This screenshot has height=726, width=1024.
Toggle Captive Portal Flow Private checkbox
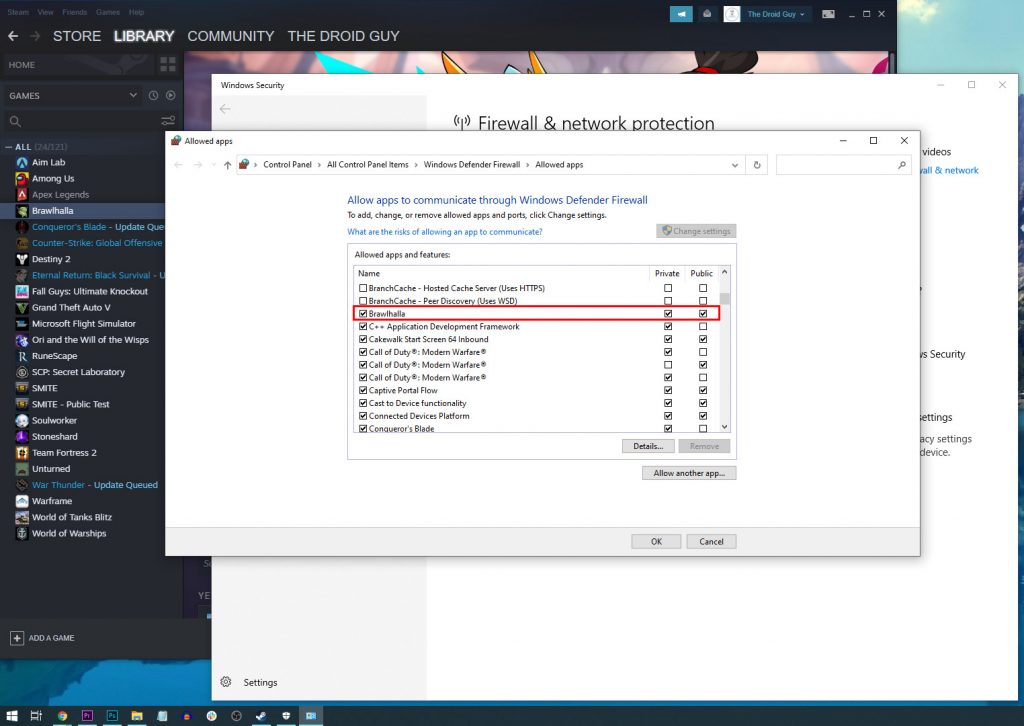668,390
